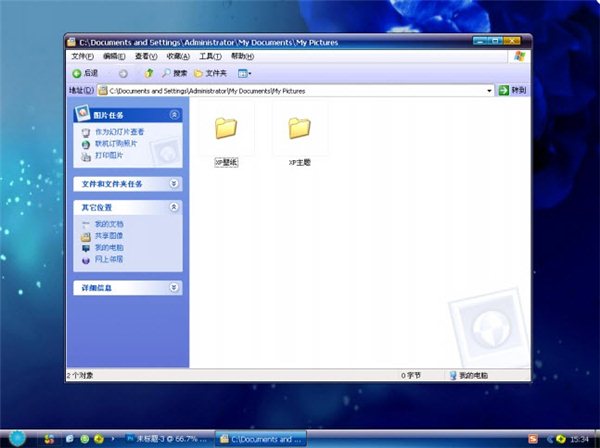
Task: Click the Back (后退) arrow icon
Action: [x=77, y=73]
